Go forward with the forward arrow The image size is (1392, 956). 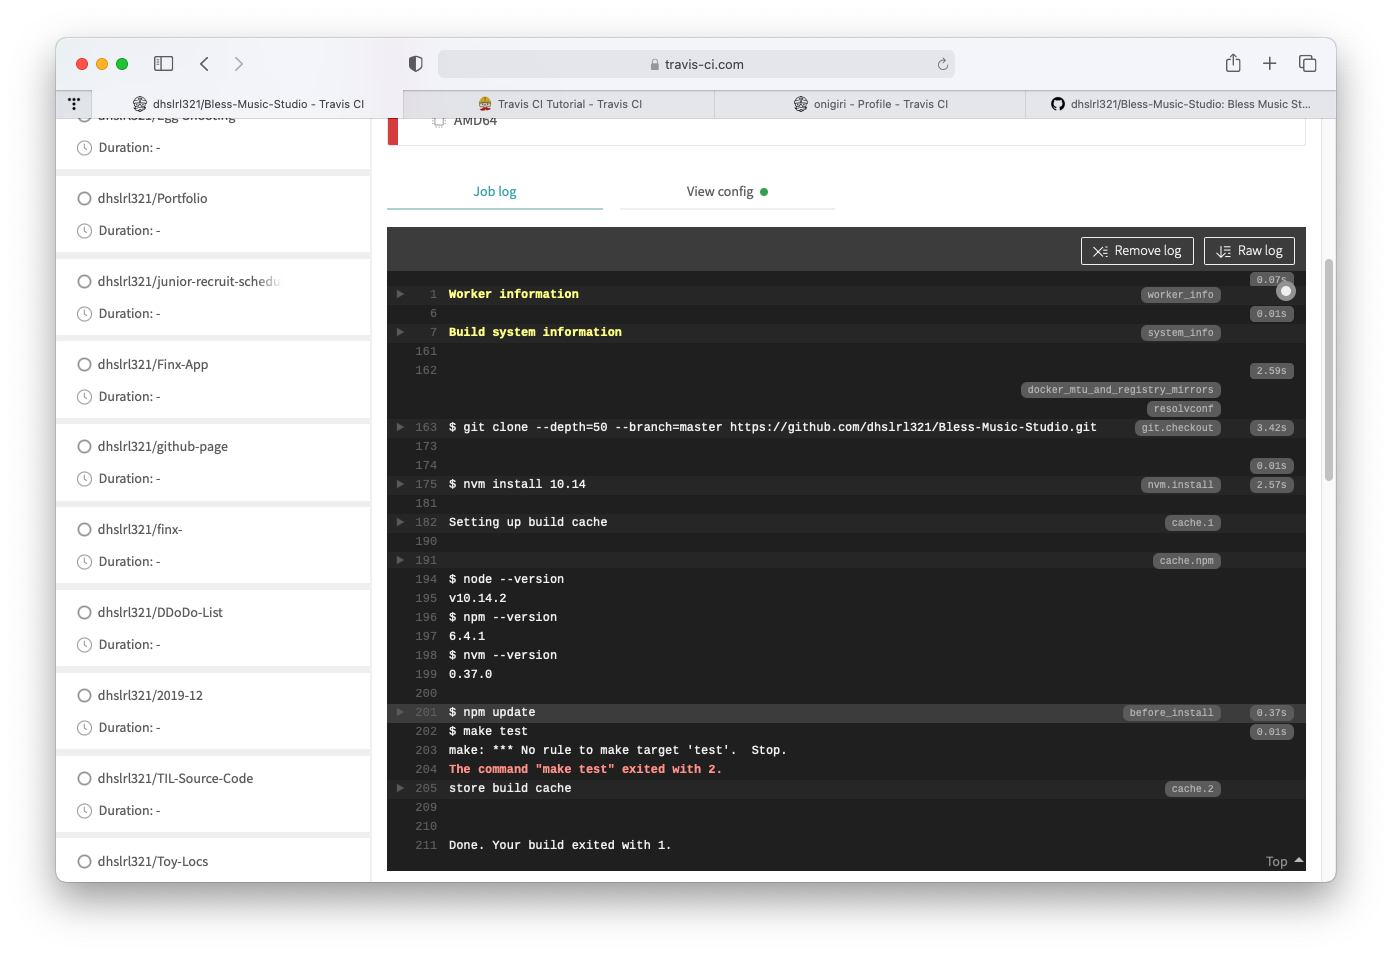coord(238,64)
